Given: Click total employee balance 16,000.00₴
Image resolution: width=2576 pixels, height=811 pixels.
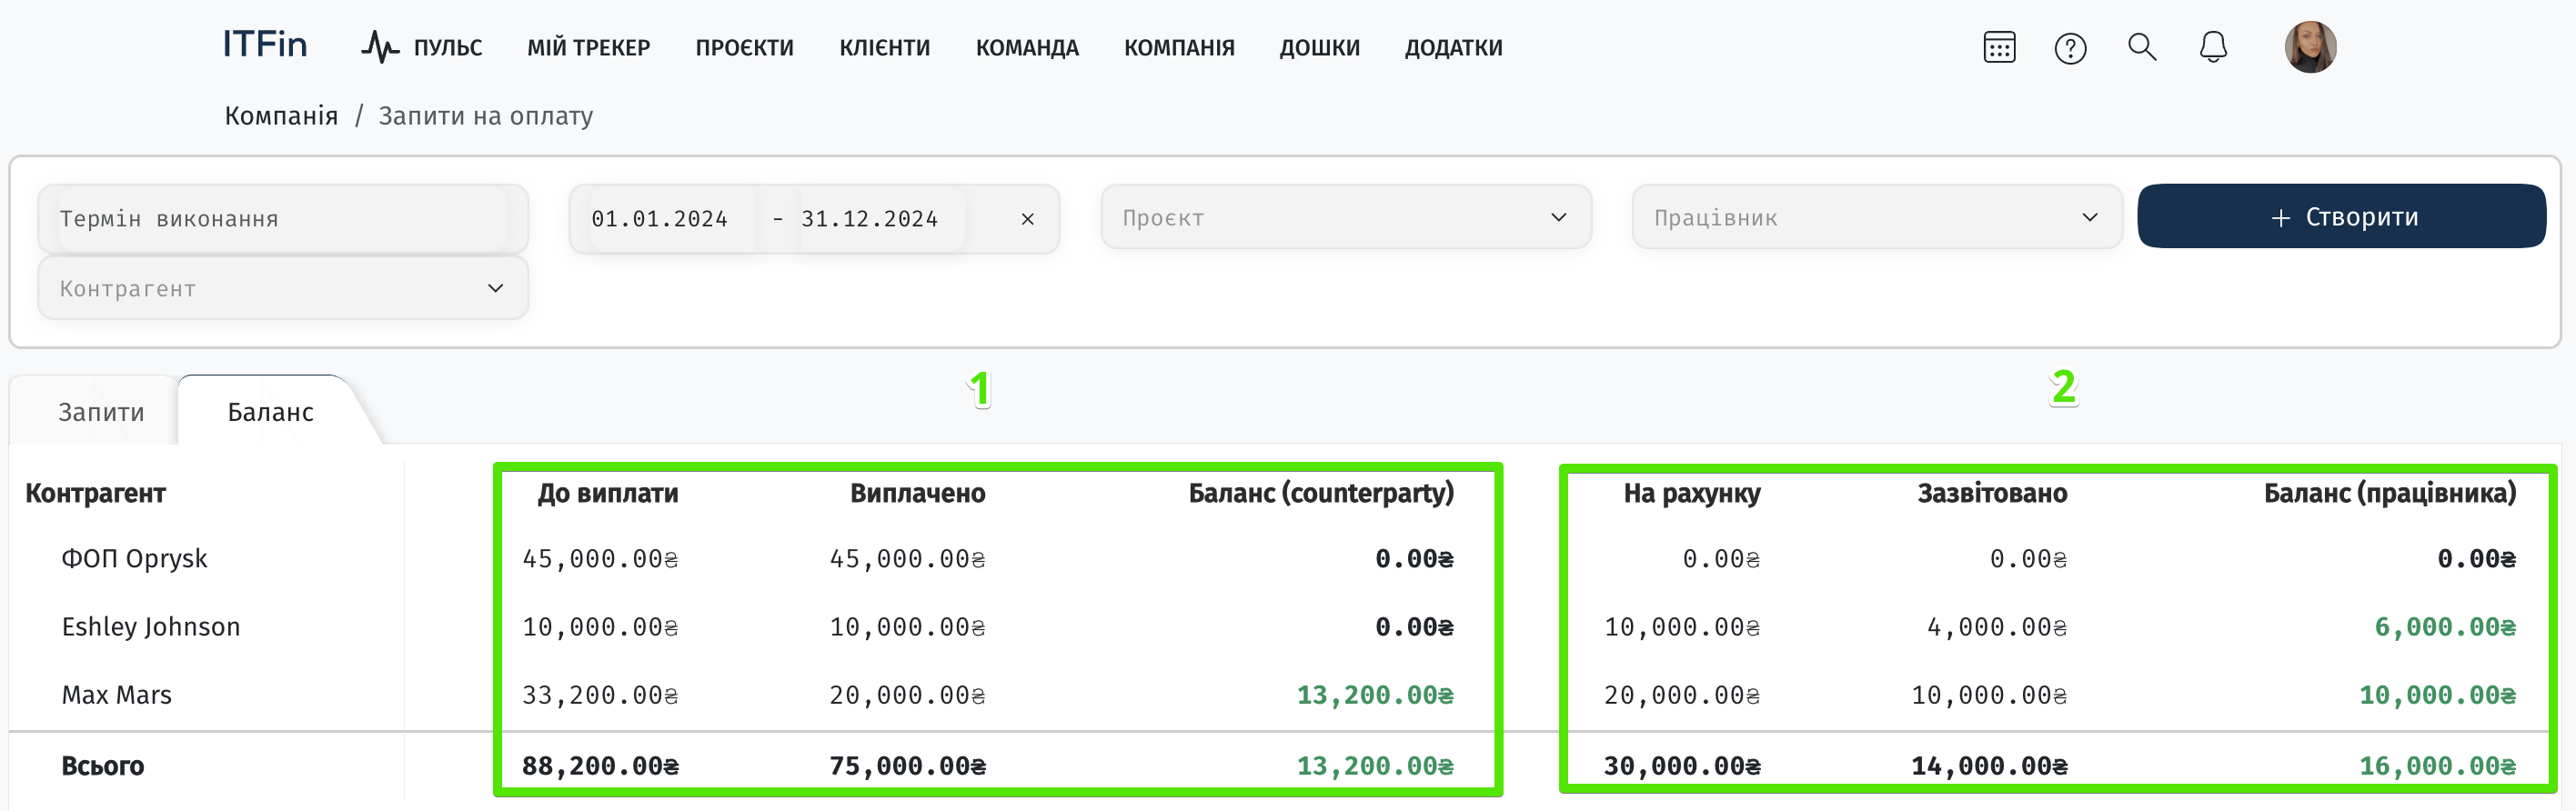Looking at the screenshot, I should point(2438,766).
